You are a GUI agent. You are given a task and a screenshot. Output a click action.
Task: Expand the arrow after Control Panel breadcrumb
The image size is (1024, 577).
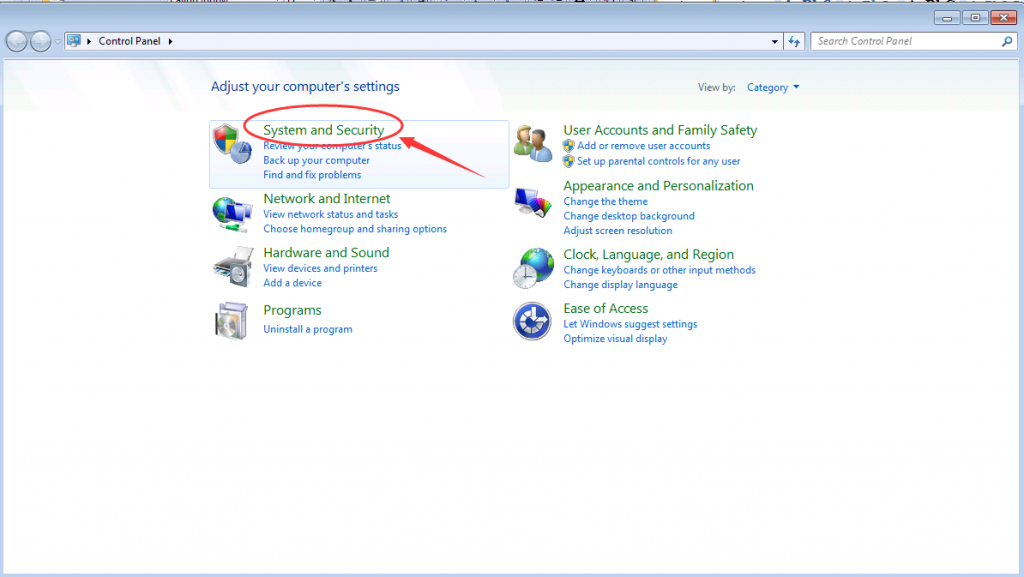click(170, 41)
